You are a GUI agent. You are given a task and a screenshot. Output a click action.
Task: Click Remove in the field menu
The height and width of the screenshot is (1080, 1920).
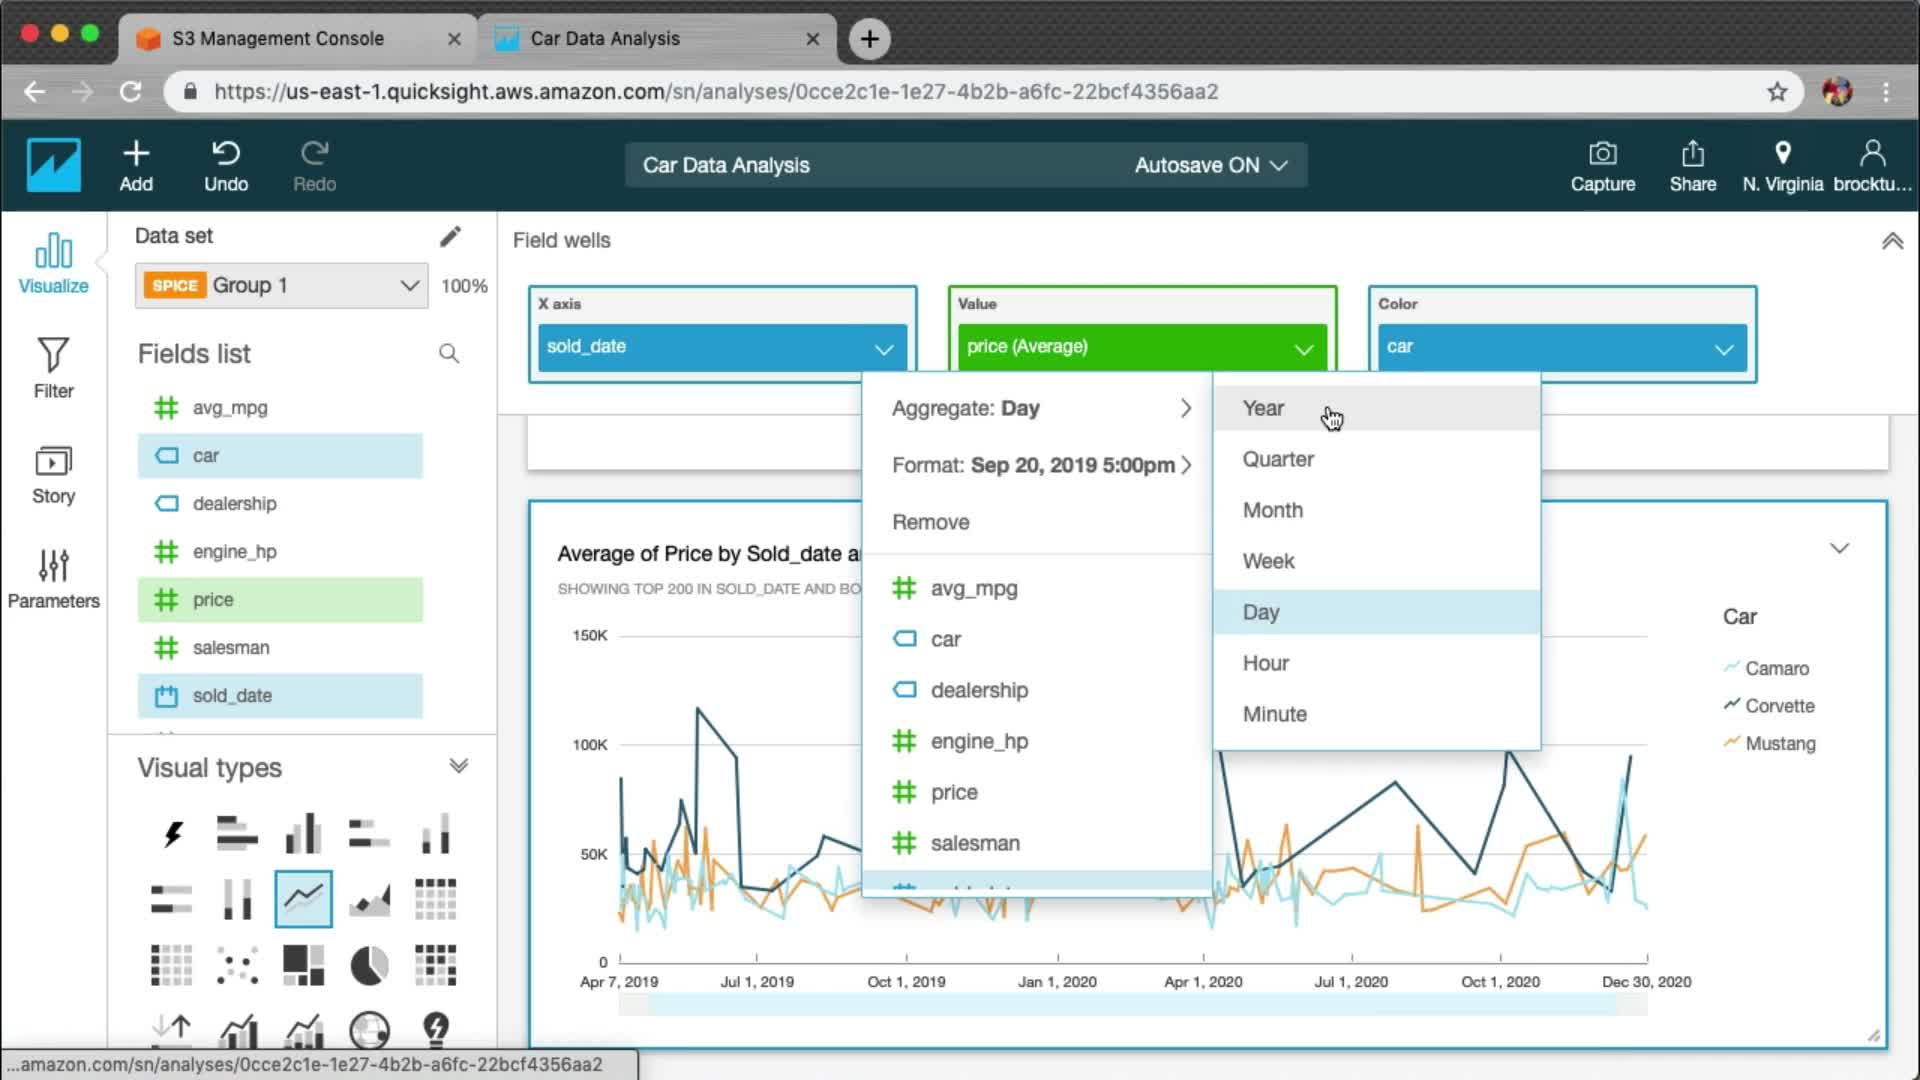click(930, 522)
